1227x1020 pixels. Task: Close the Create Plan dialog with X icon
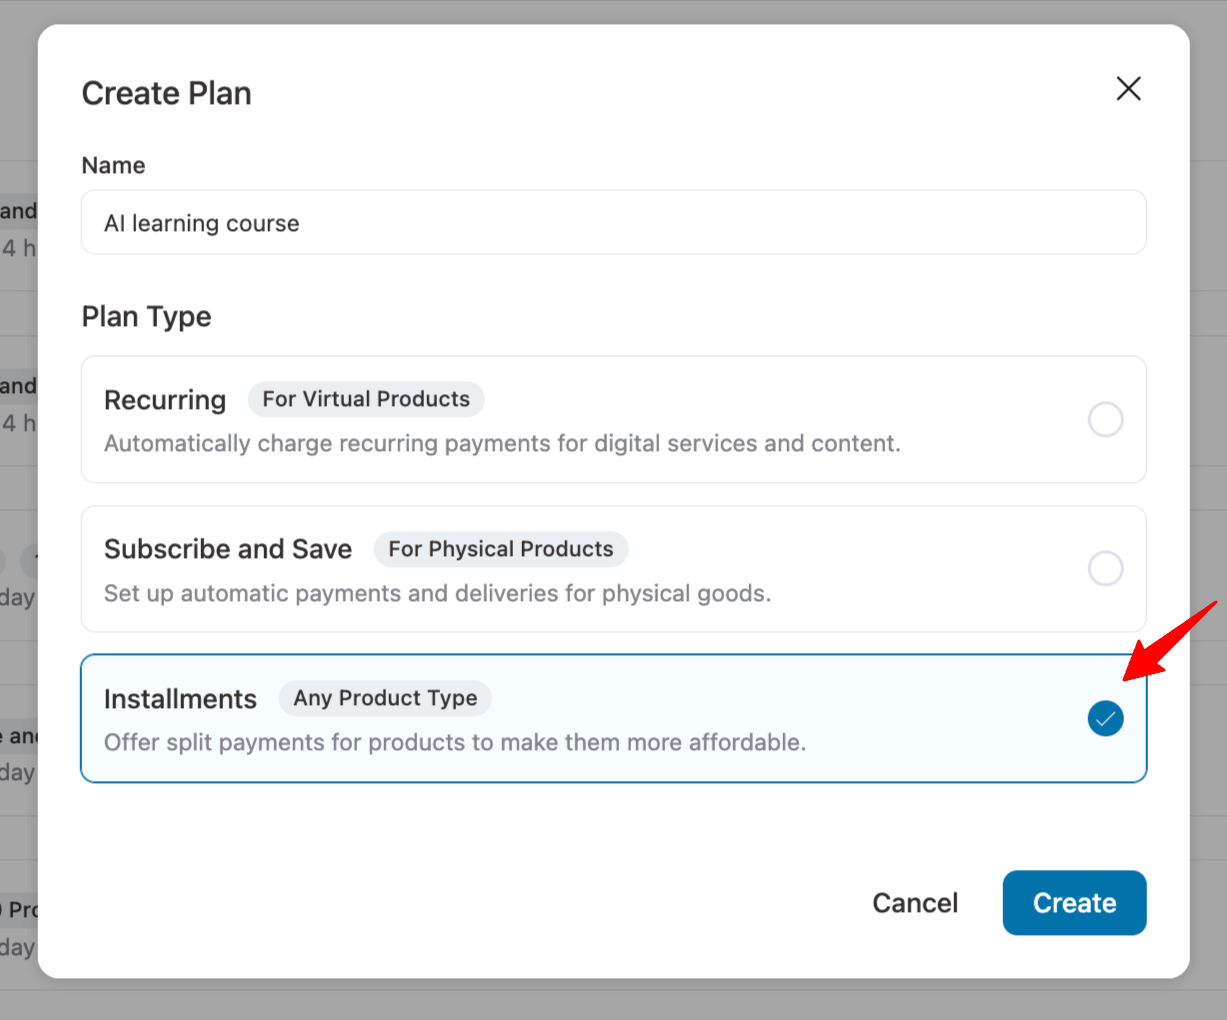point(1128,88)
